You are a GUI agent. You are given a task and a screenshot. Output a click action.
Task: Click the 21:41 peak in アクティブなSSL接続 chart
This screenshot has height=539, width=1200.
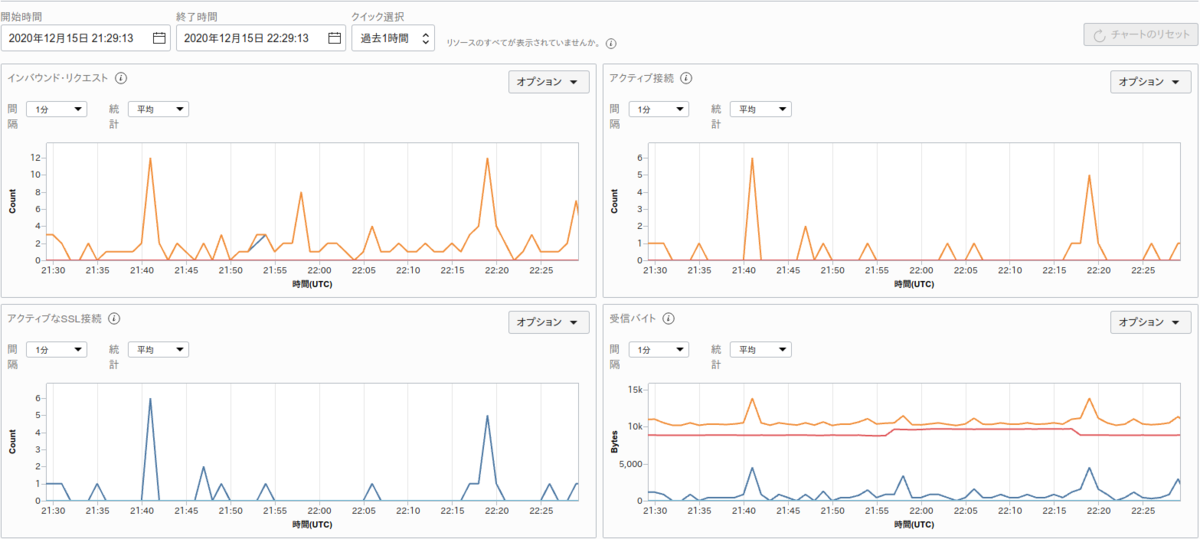pyautogui.click(x=150, y=398)
